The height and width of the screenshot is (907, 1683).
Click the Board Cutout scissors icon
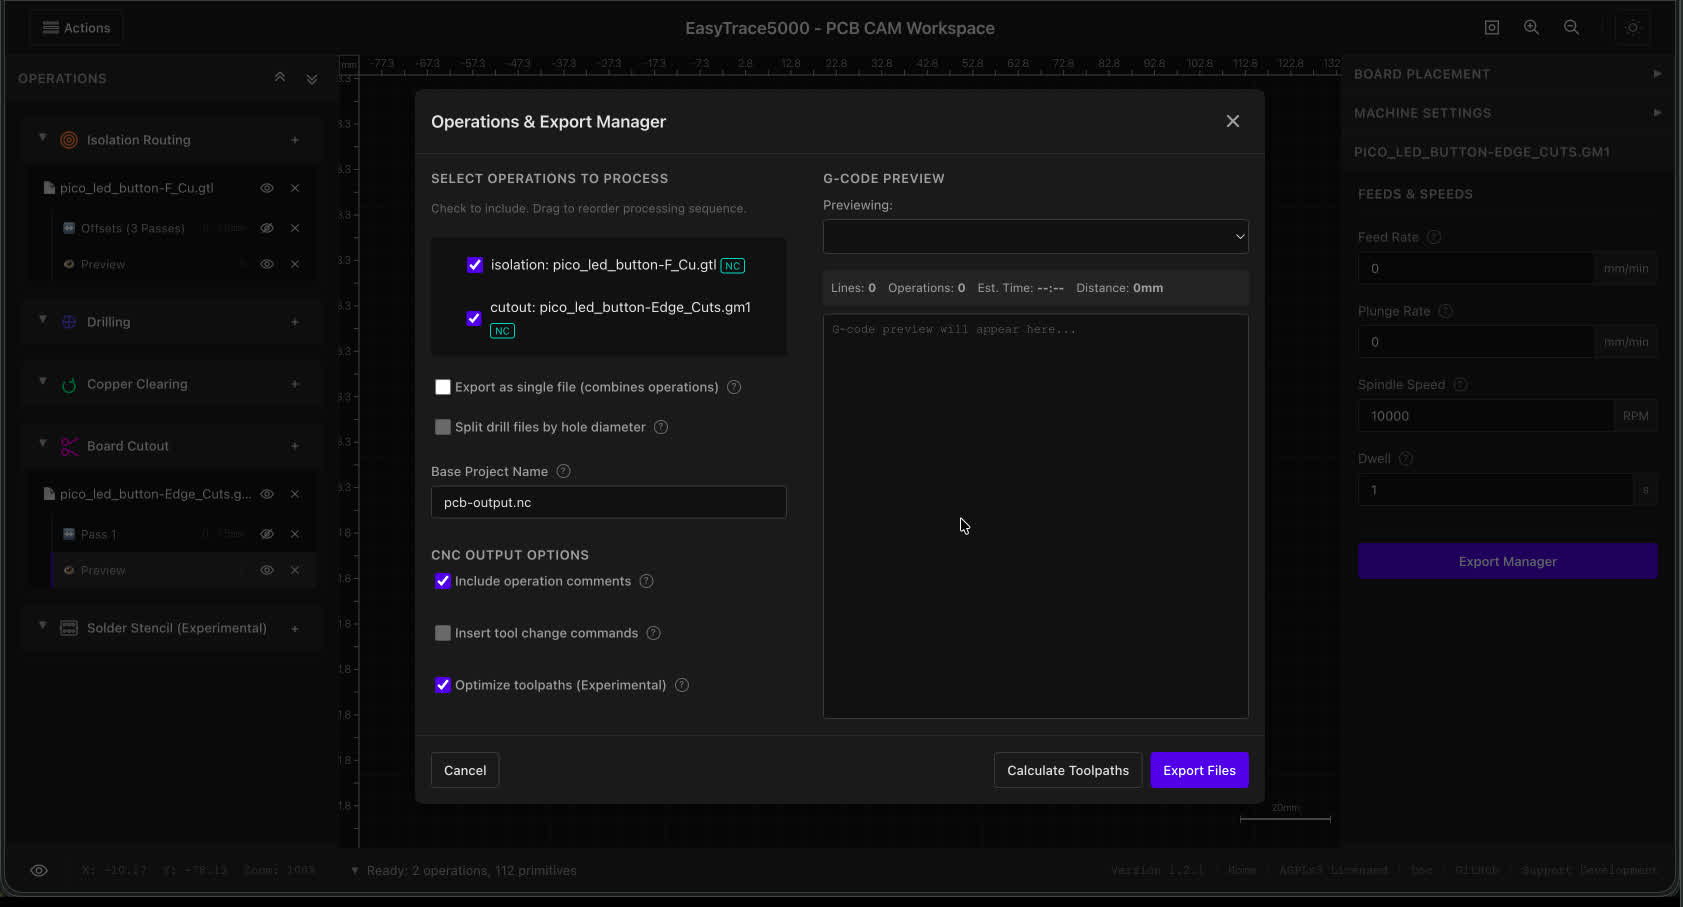click(x=69, y=446)
